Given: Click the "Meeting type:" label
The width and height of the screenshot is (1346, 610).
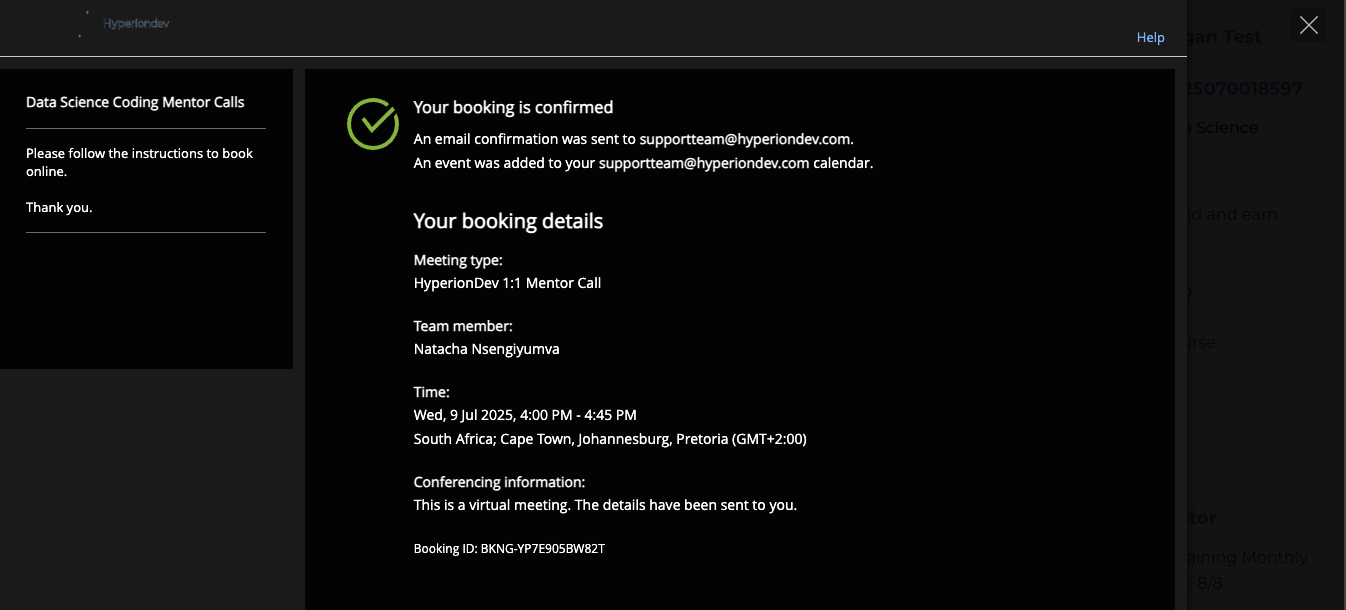Looking at the screenshot, I should point(458,260).
